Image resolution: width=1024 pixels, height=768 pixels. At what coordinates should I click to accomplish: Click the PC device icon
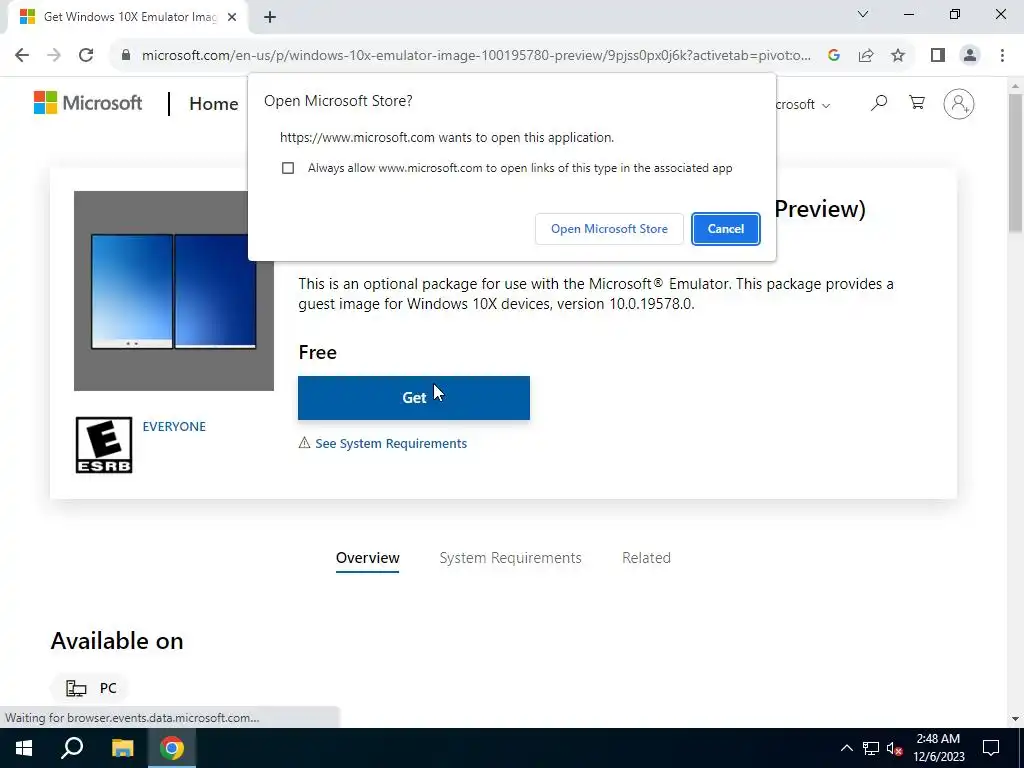[x=76, y=688]
